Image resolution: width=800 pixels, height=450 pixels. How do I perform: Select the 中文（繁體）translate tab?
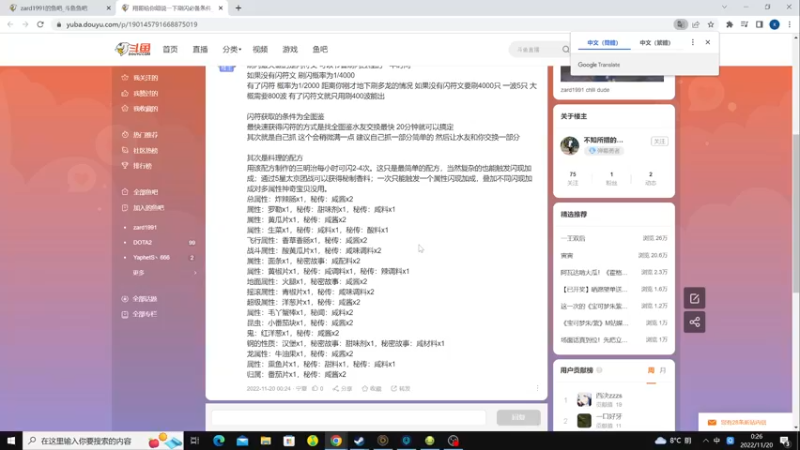(655, 43)
